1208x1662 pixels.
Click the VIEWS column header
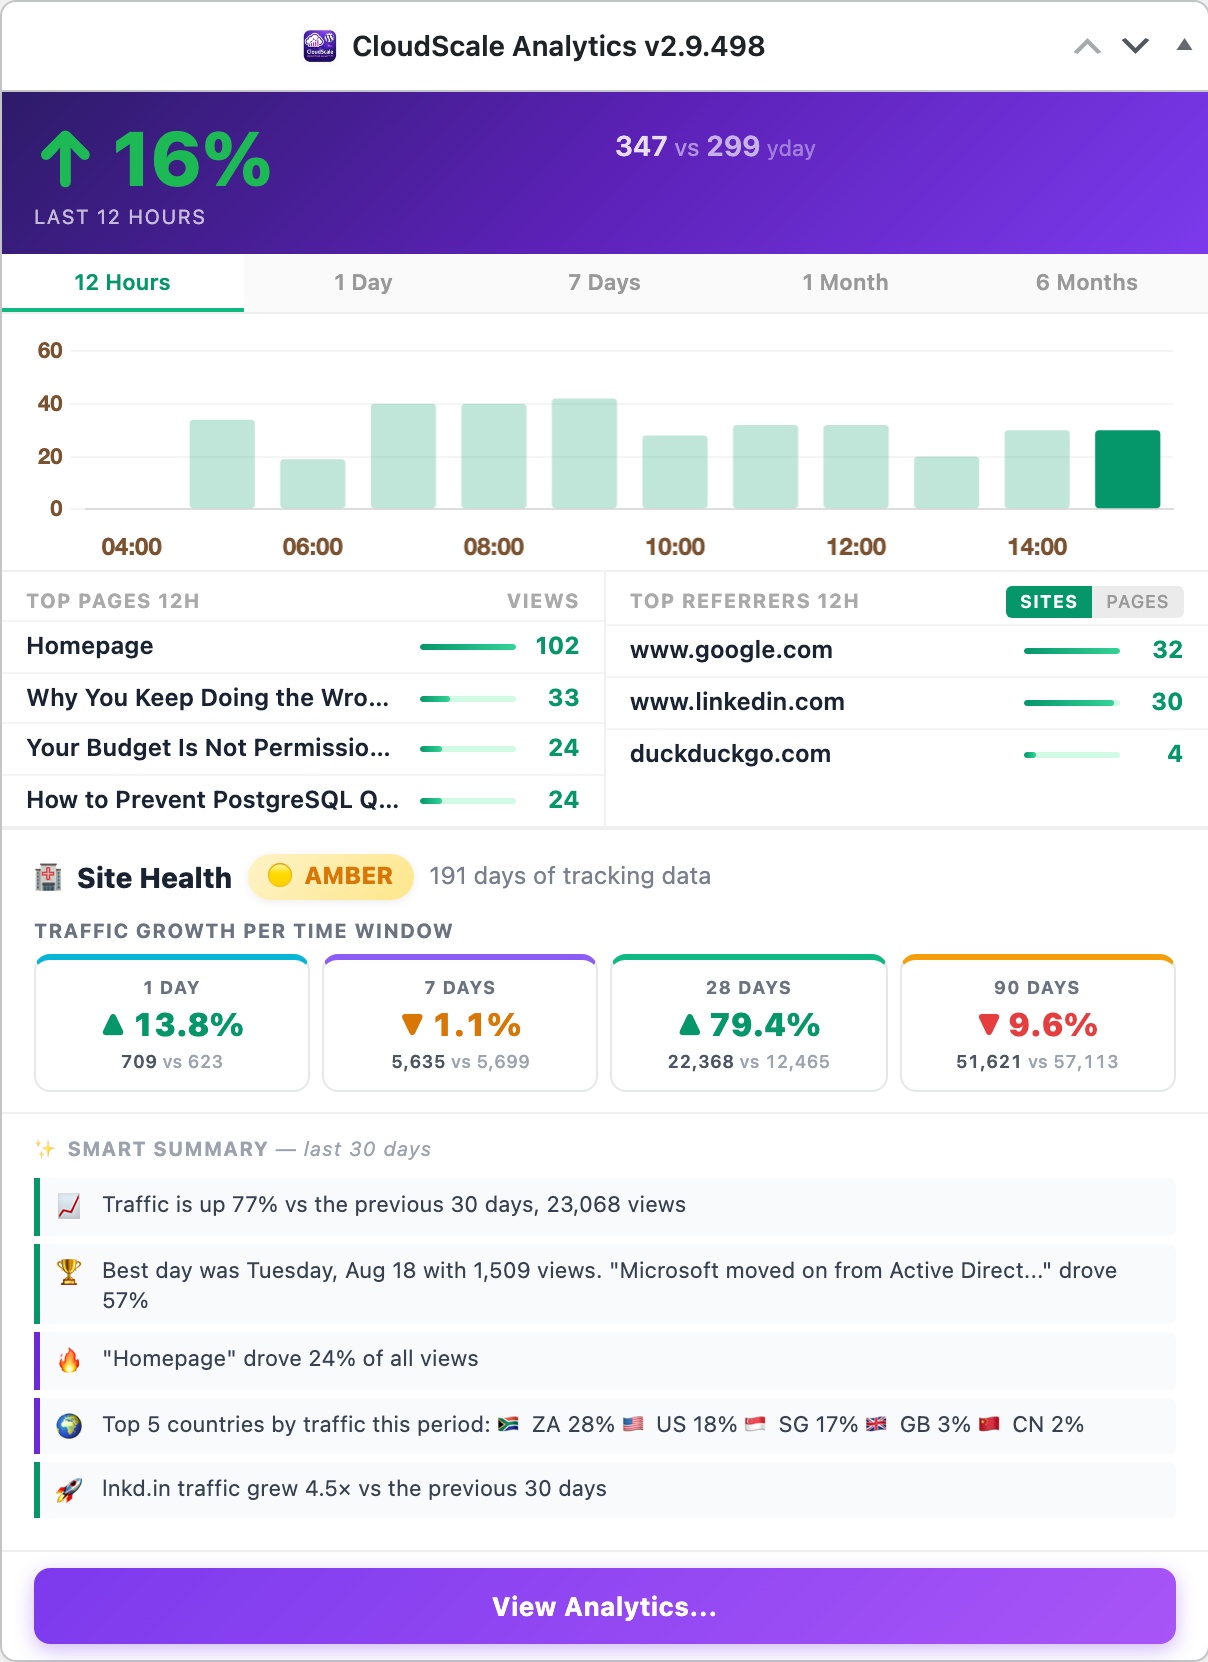(542, 601)
